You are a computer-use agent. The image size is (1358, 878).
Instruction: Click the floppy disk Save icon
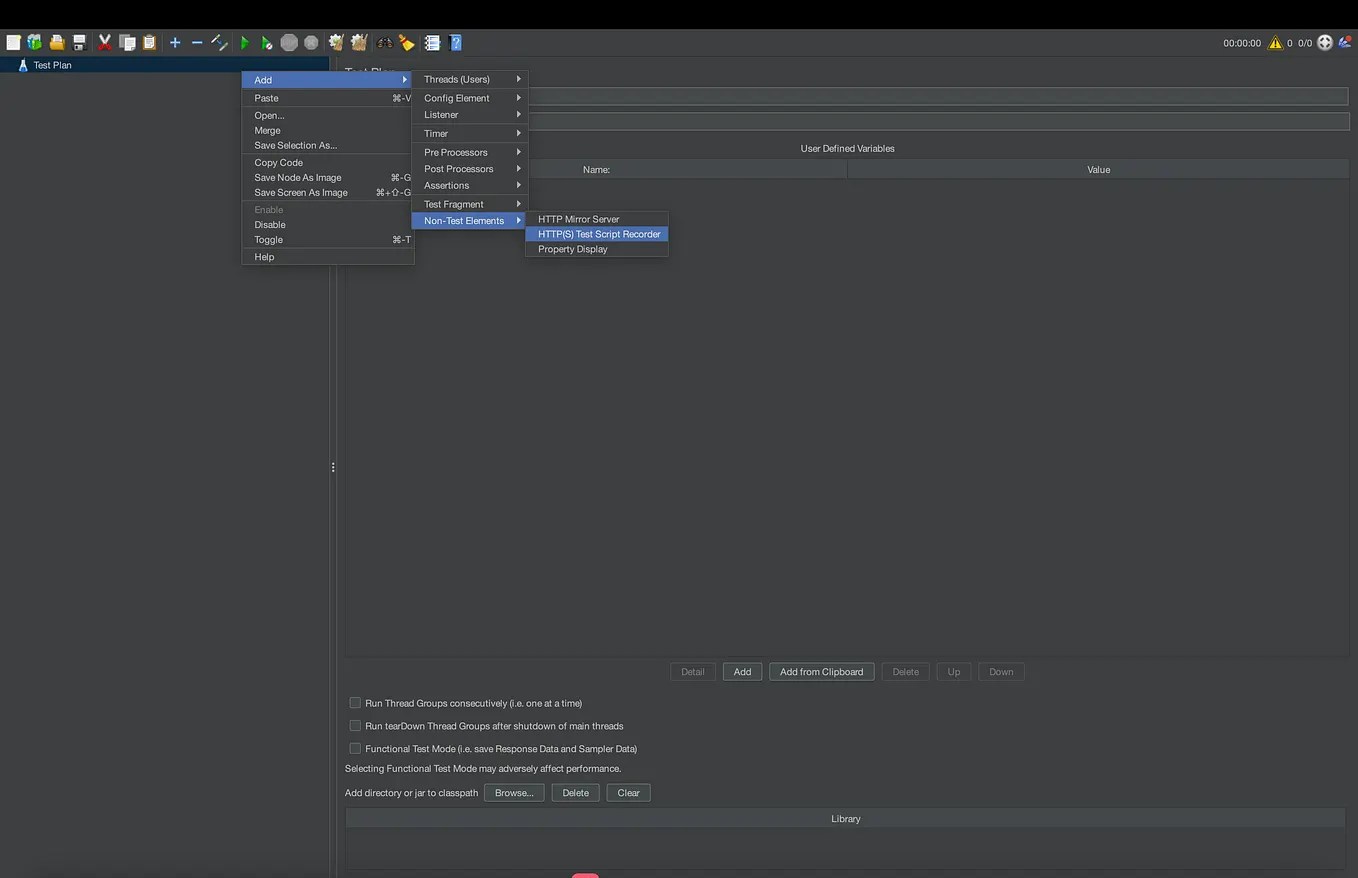(79, 43)
